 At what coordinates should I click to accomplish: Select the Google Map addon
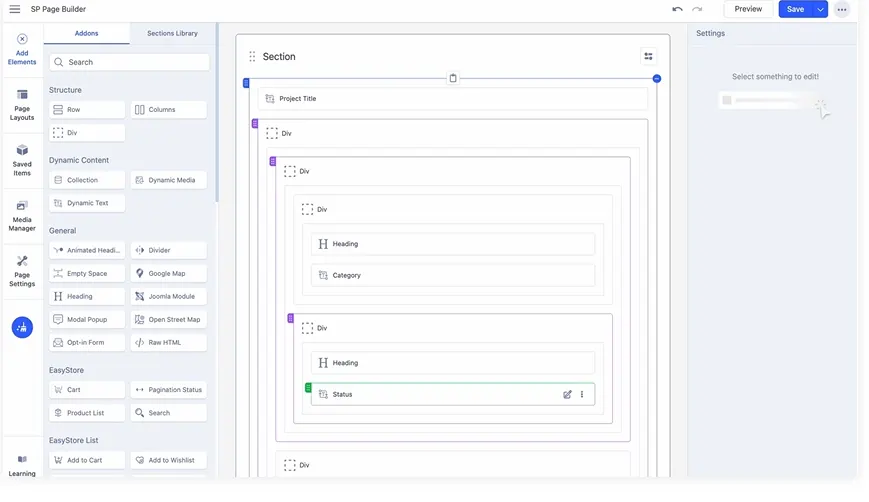point(168,273)
